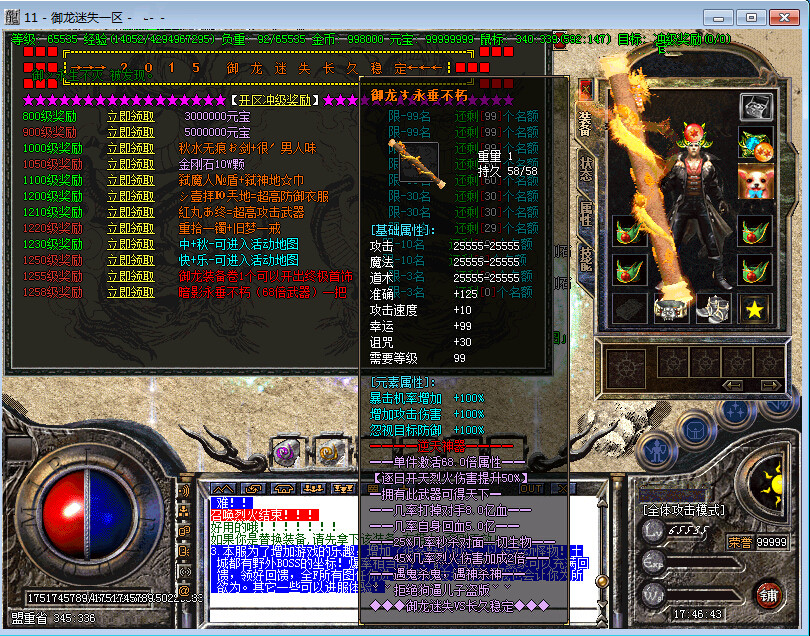Click the @ icon beside chat
The image size is (810, 636).
[183, 590]
